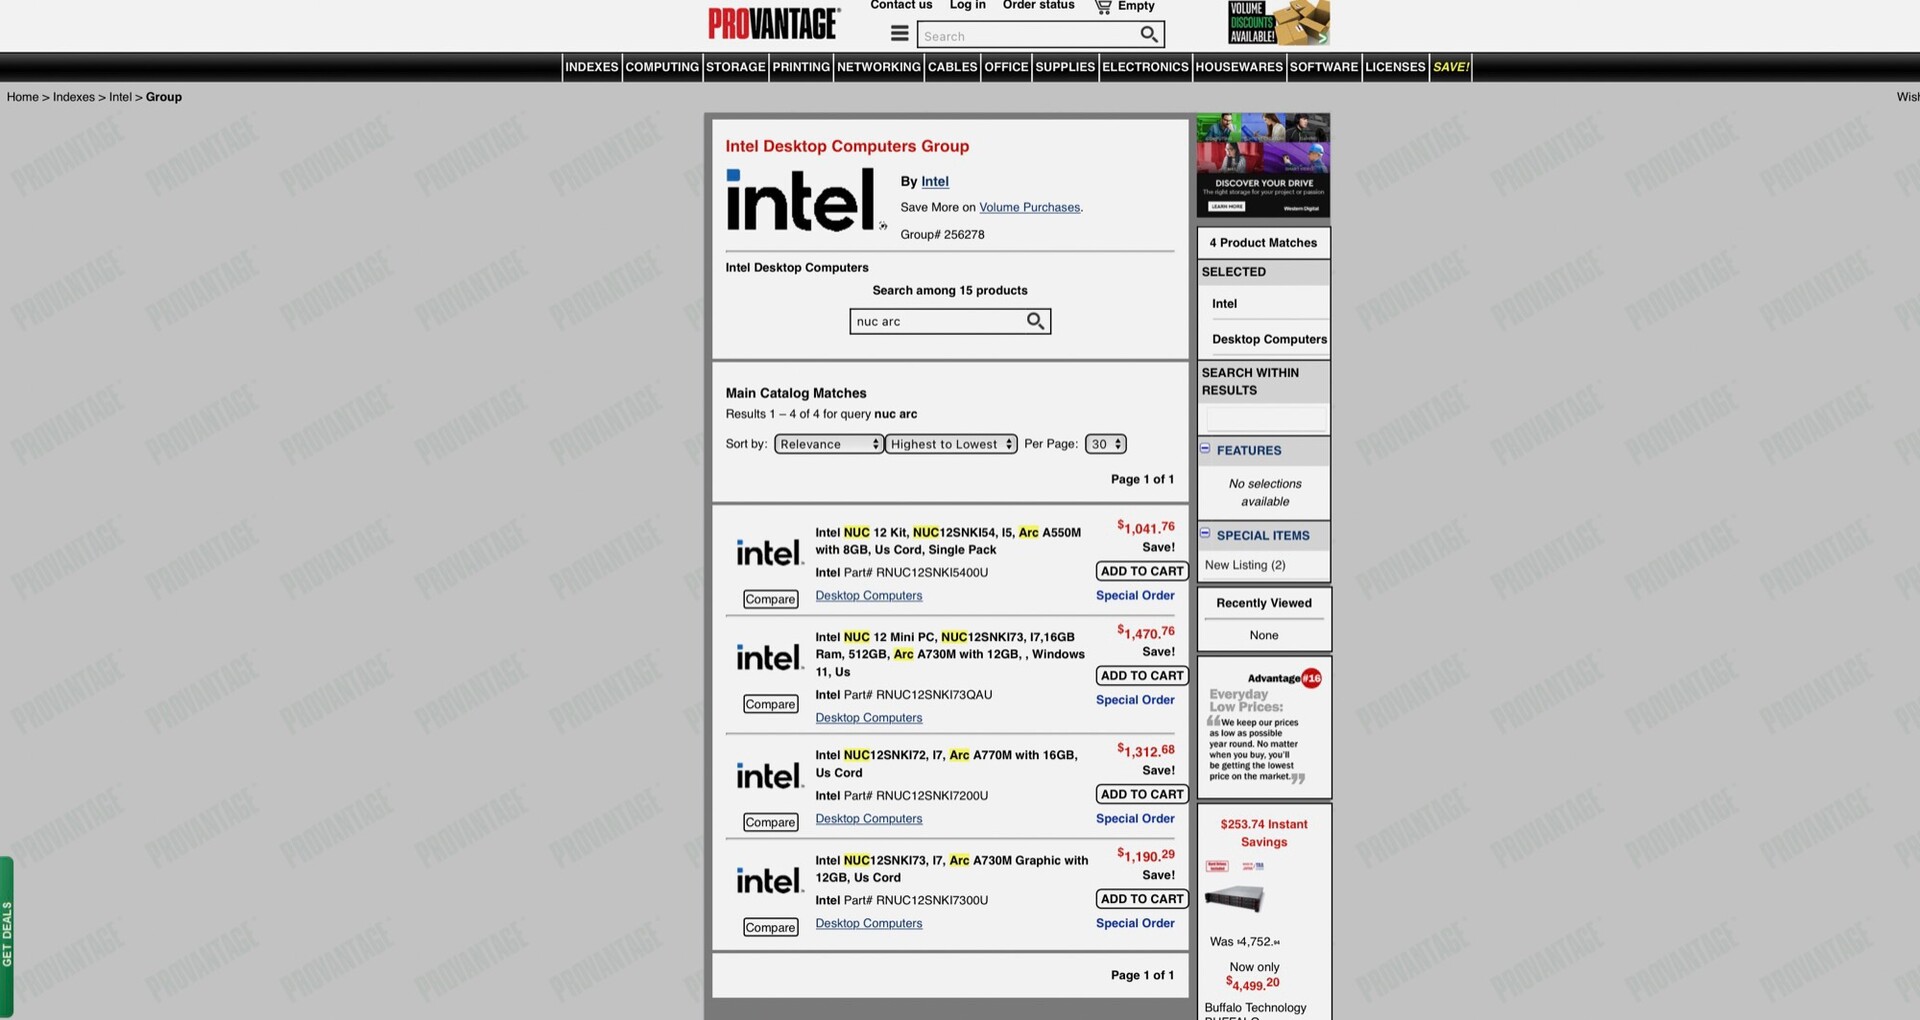Click Compare for RNUC12SNKI73QAU
Viewport: 1920px width, 1020px height.
(x=771, y=704)
